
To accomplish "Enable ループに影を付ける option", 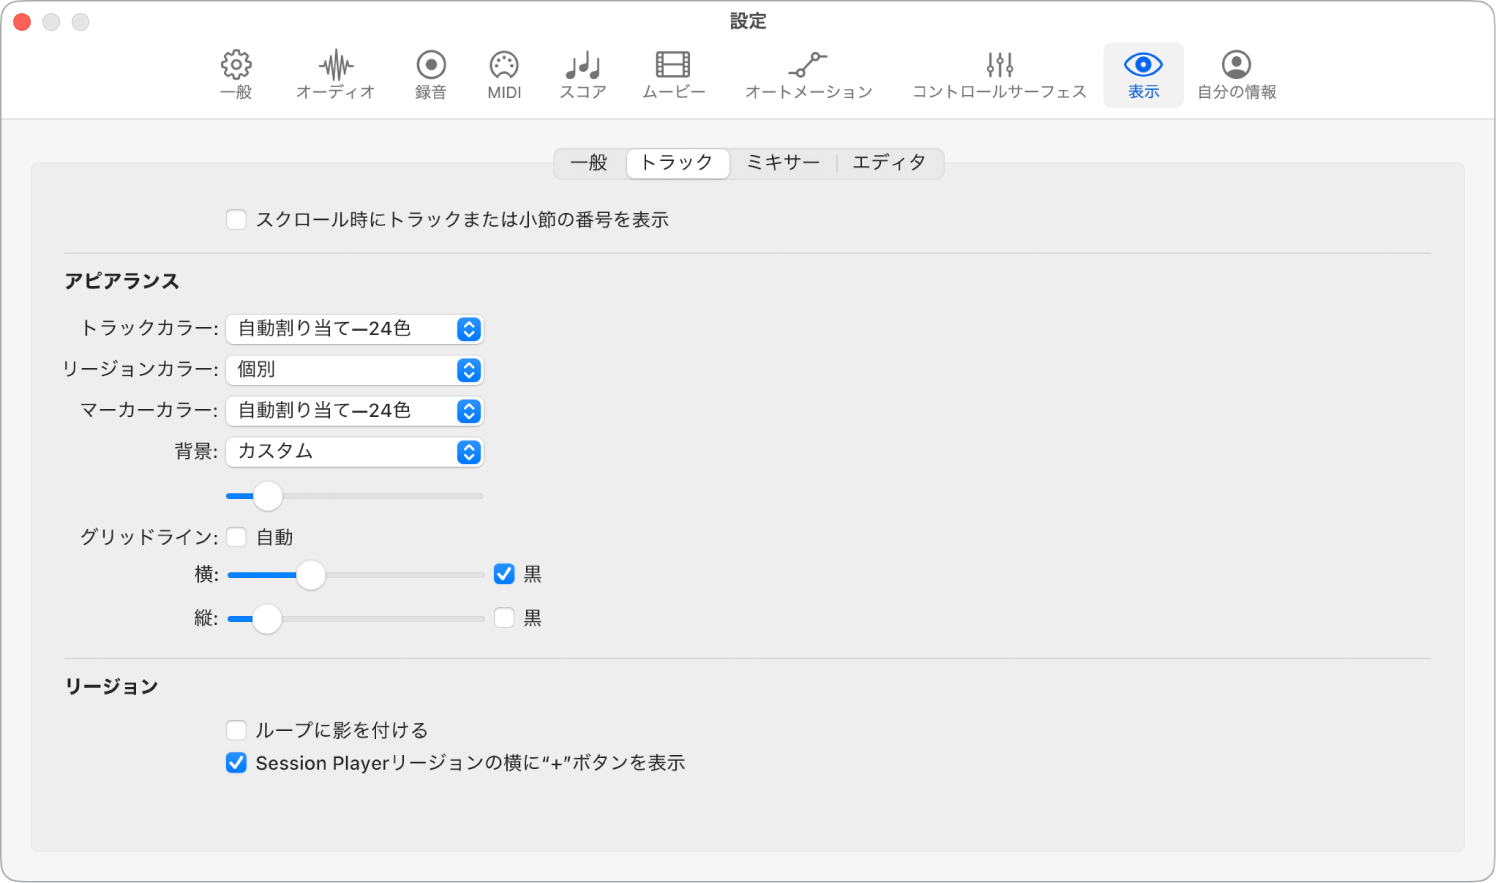I will coord(236,729).
